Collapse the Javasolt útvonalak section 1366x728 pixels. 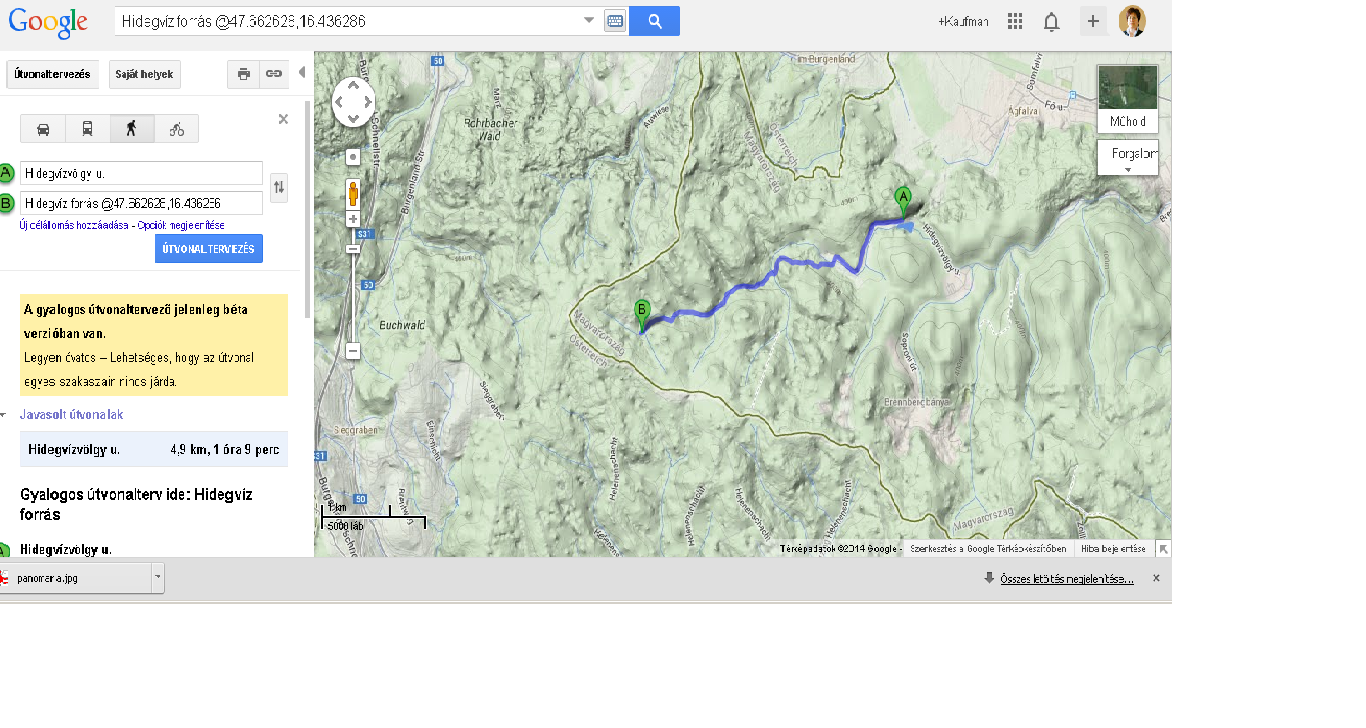click(3, 414)
